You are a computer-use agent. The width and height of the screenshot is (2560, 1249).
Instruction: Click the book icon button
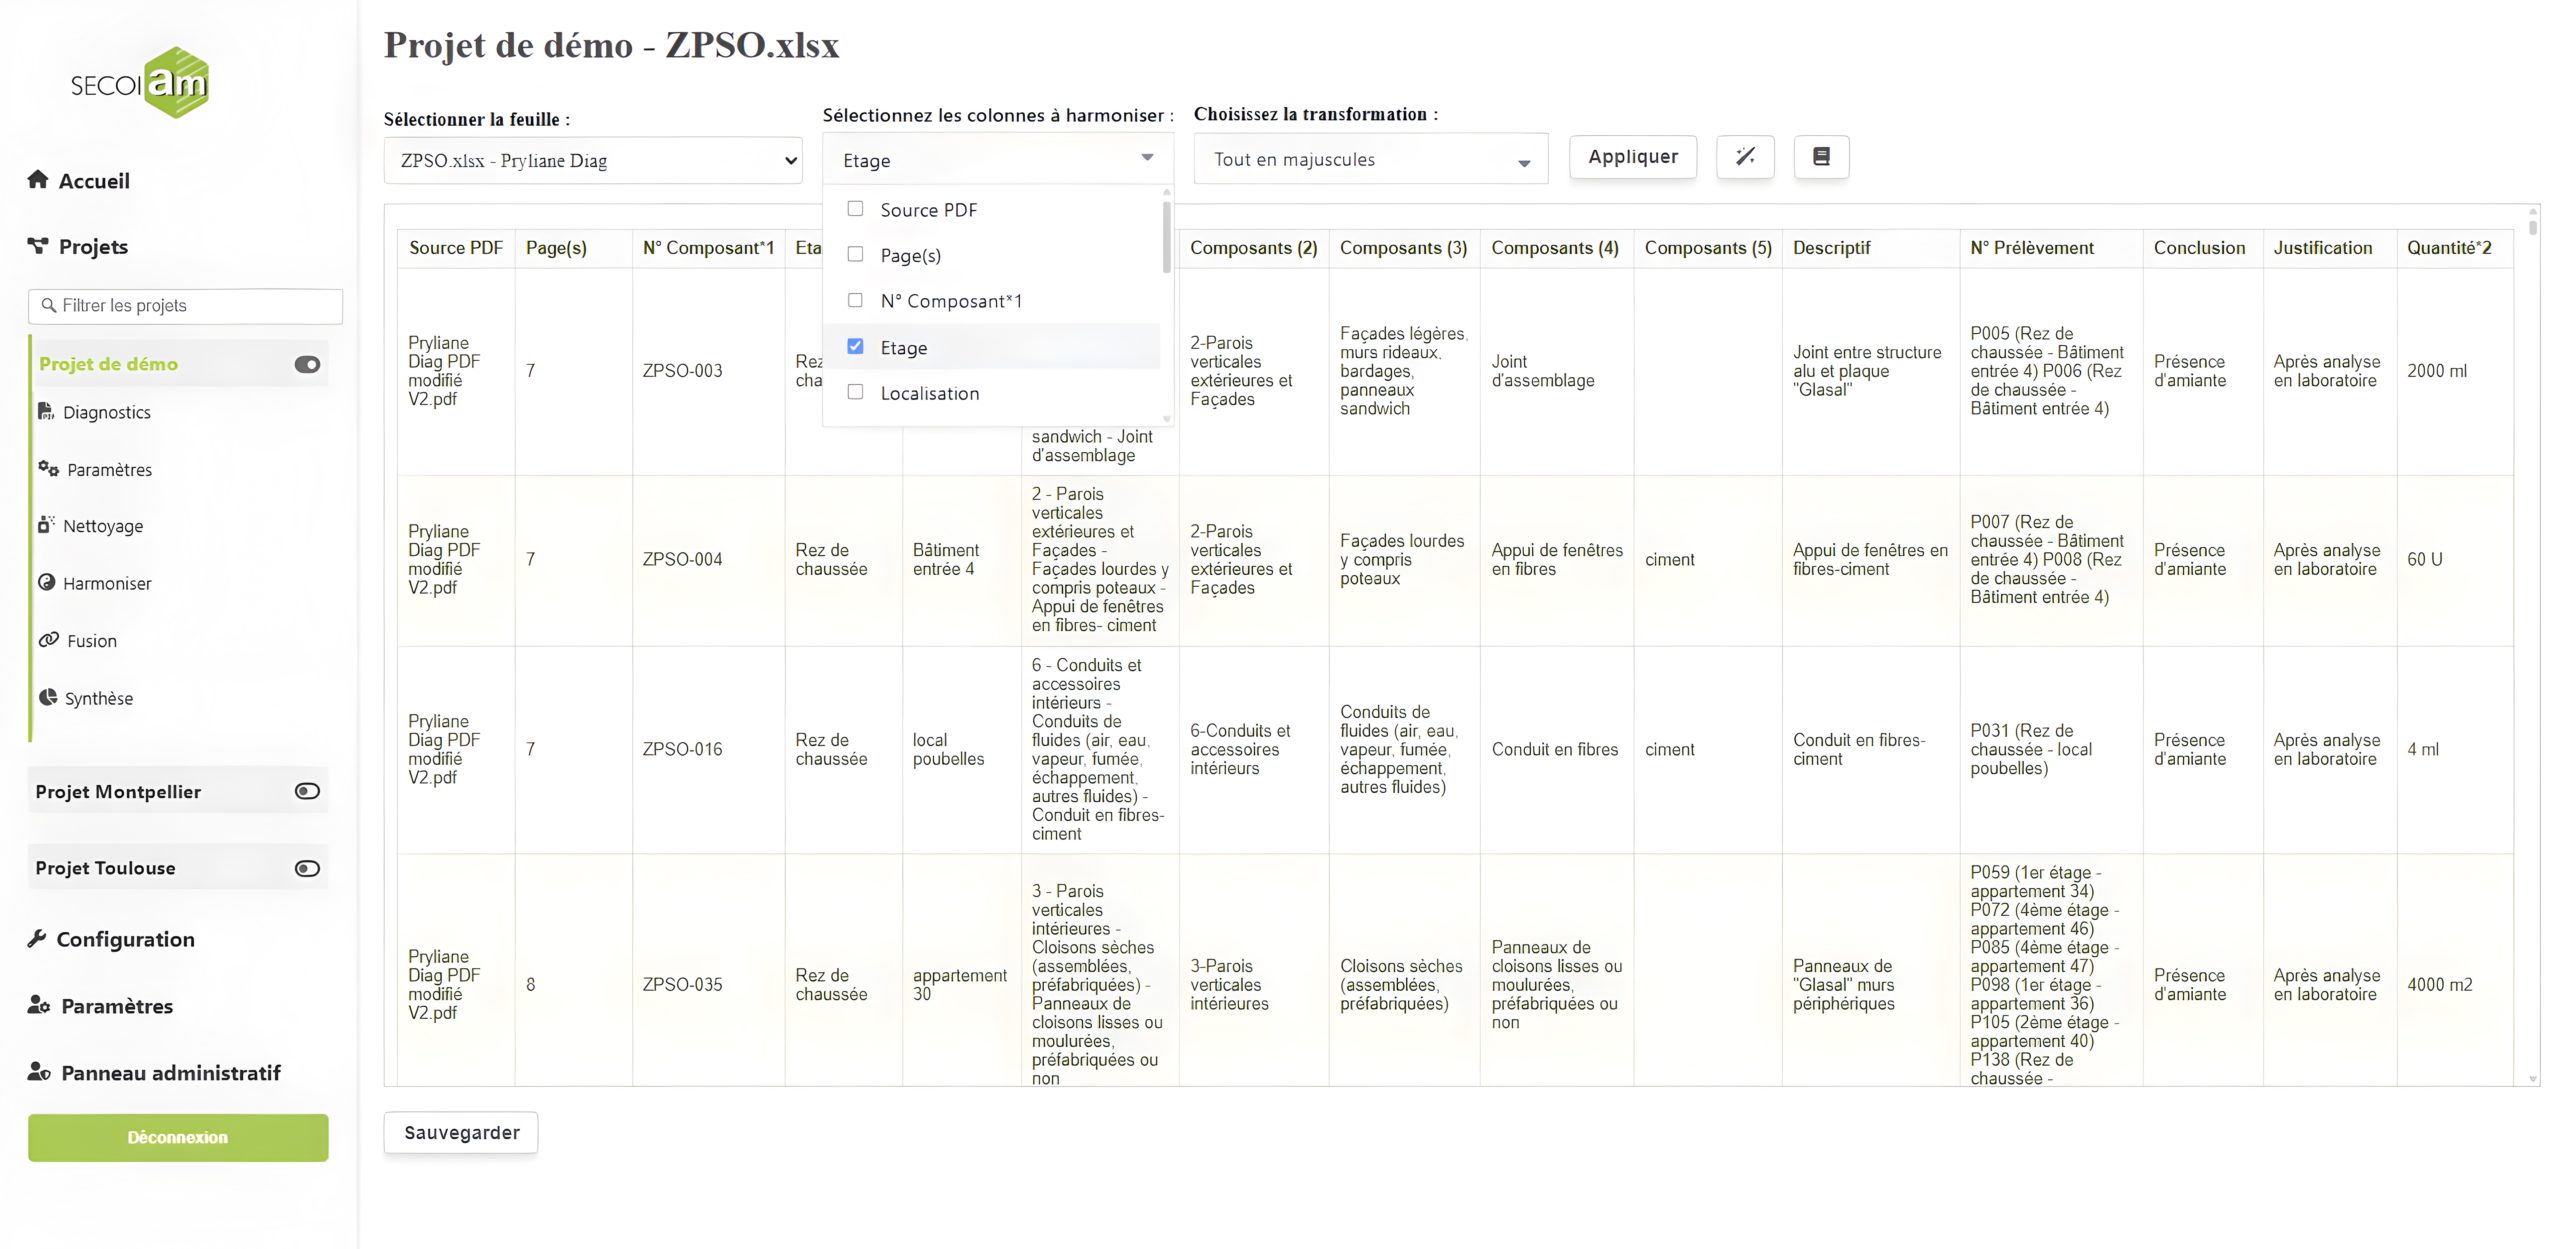(x=1820, y=157)
